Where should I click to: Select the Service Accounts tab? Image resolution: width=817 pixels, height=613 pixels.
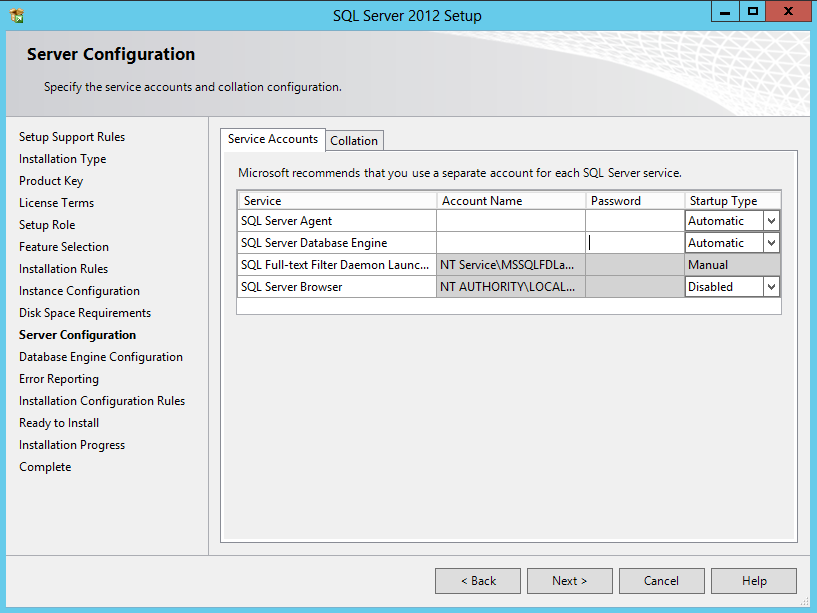[273, 139]
